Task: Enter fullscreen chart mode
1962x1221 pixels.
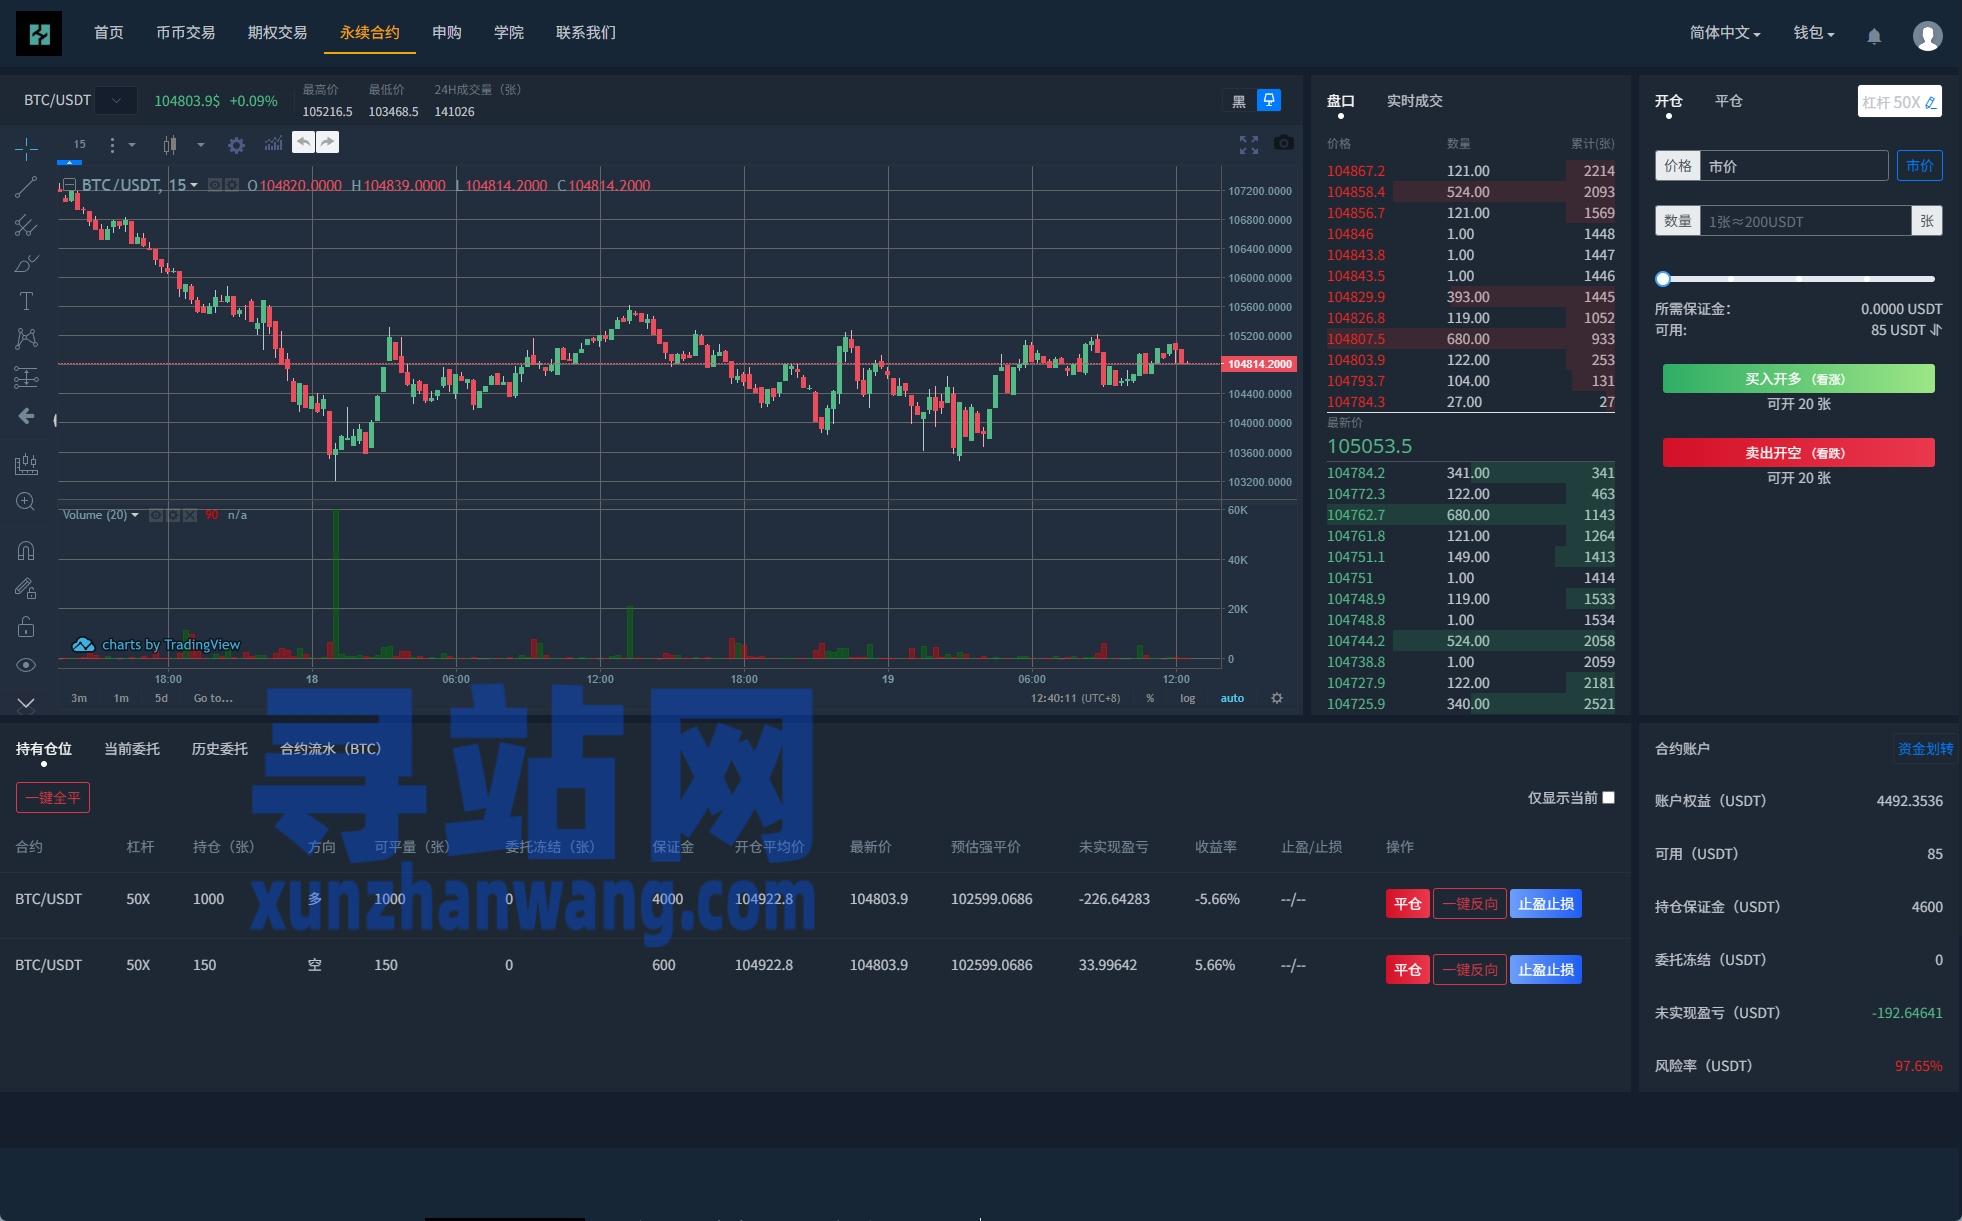Action: tap(1249, 145)
